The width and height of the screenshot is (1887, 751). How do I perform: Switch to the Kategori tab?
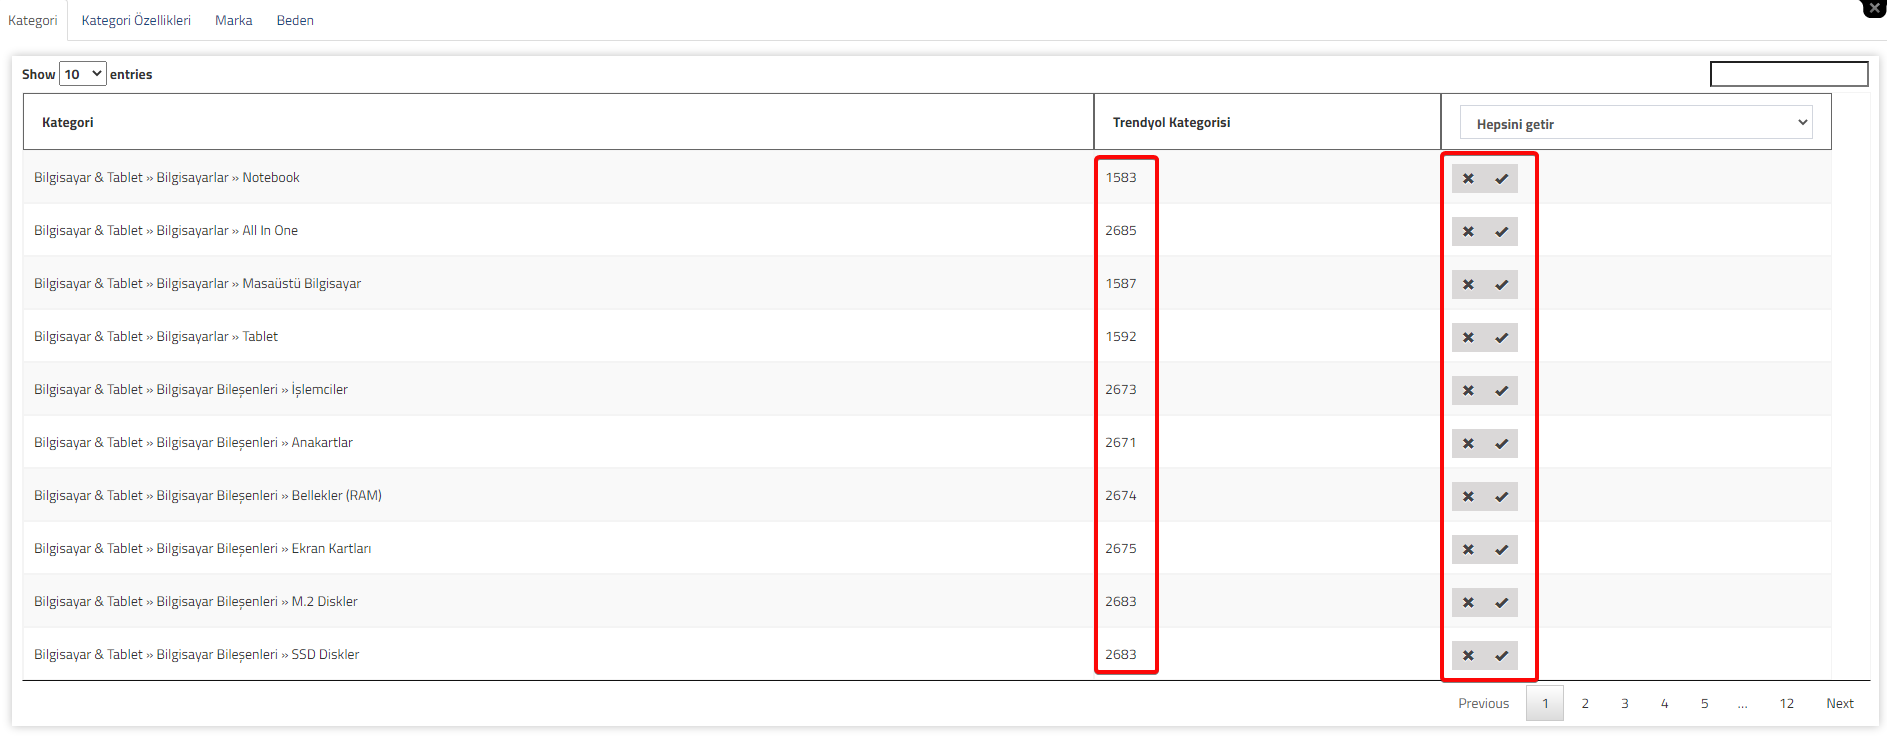[33, 20]
